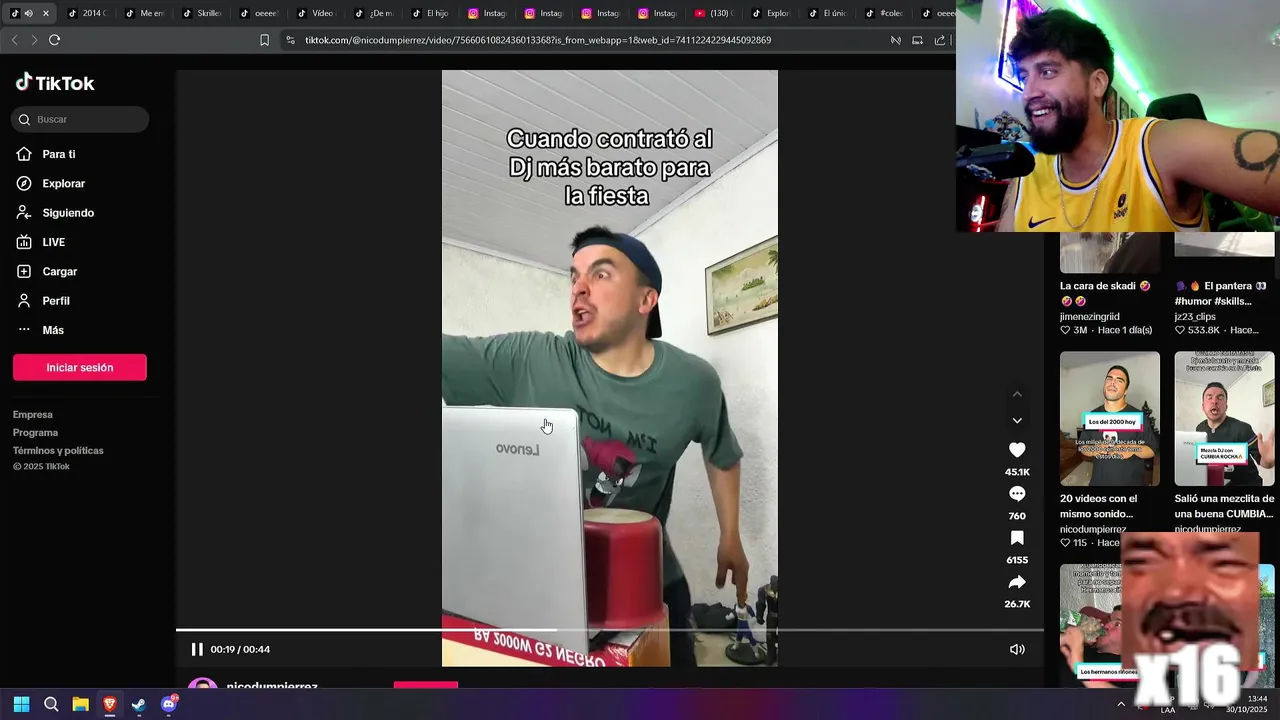
Task: Open the Programa footer link
Action: (x=35, y=432)
